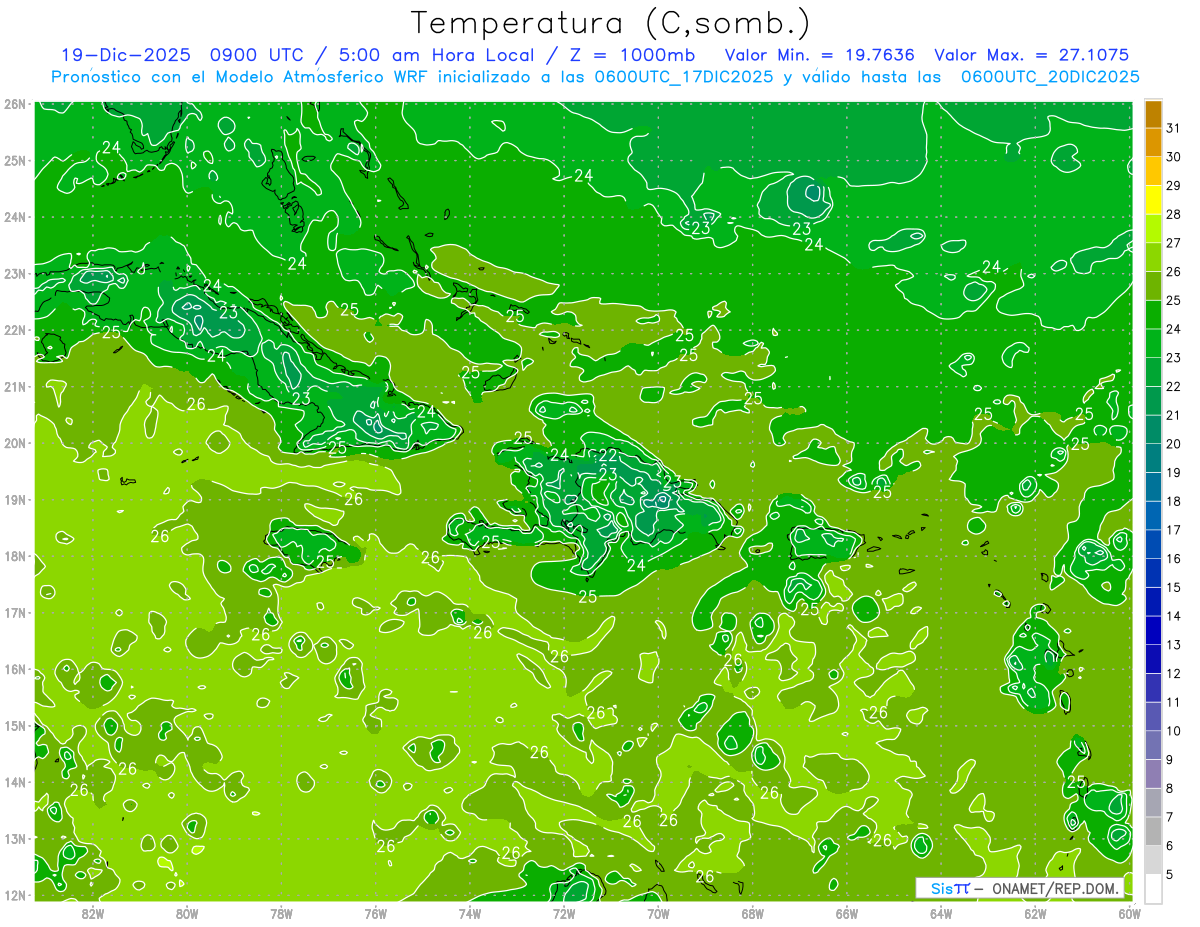Click the '68W' longitude axis label
Viewport: 1200px width, 927px height.
[x=752, y=913]
